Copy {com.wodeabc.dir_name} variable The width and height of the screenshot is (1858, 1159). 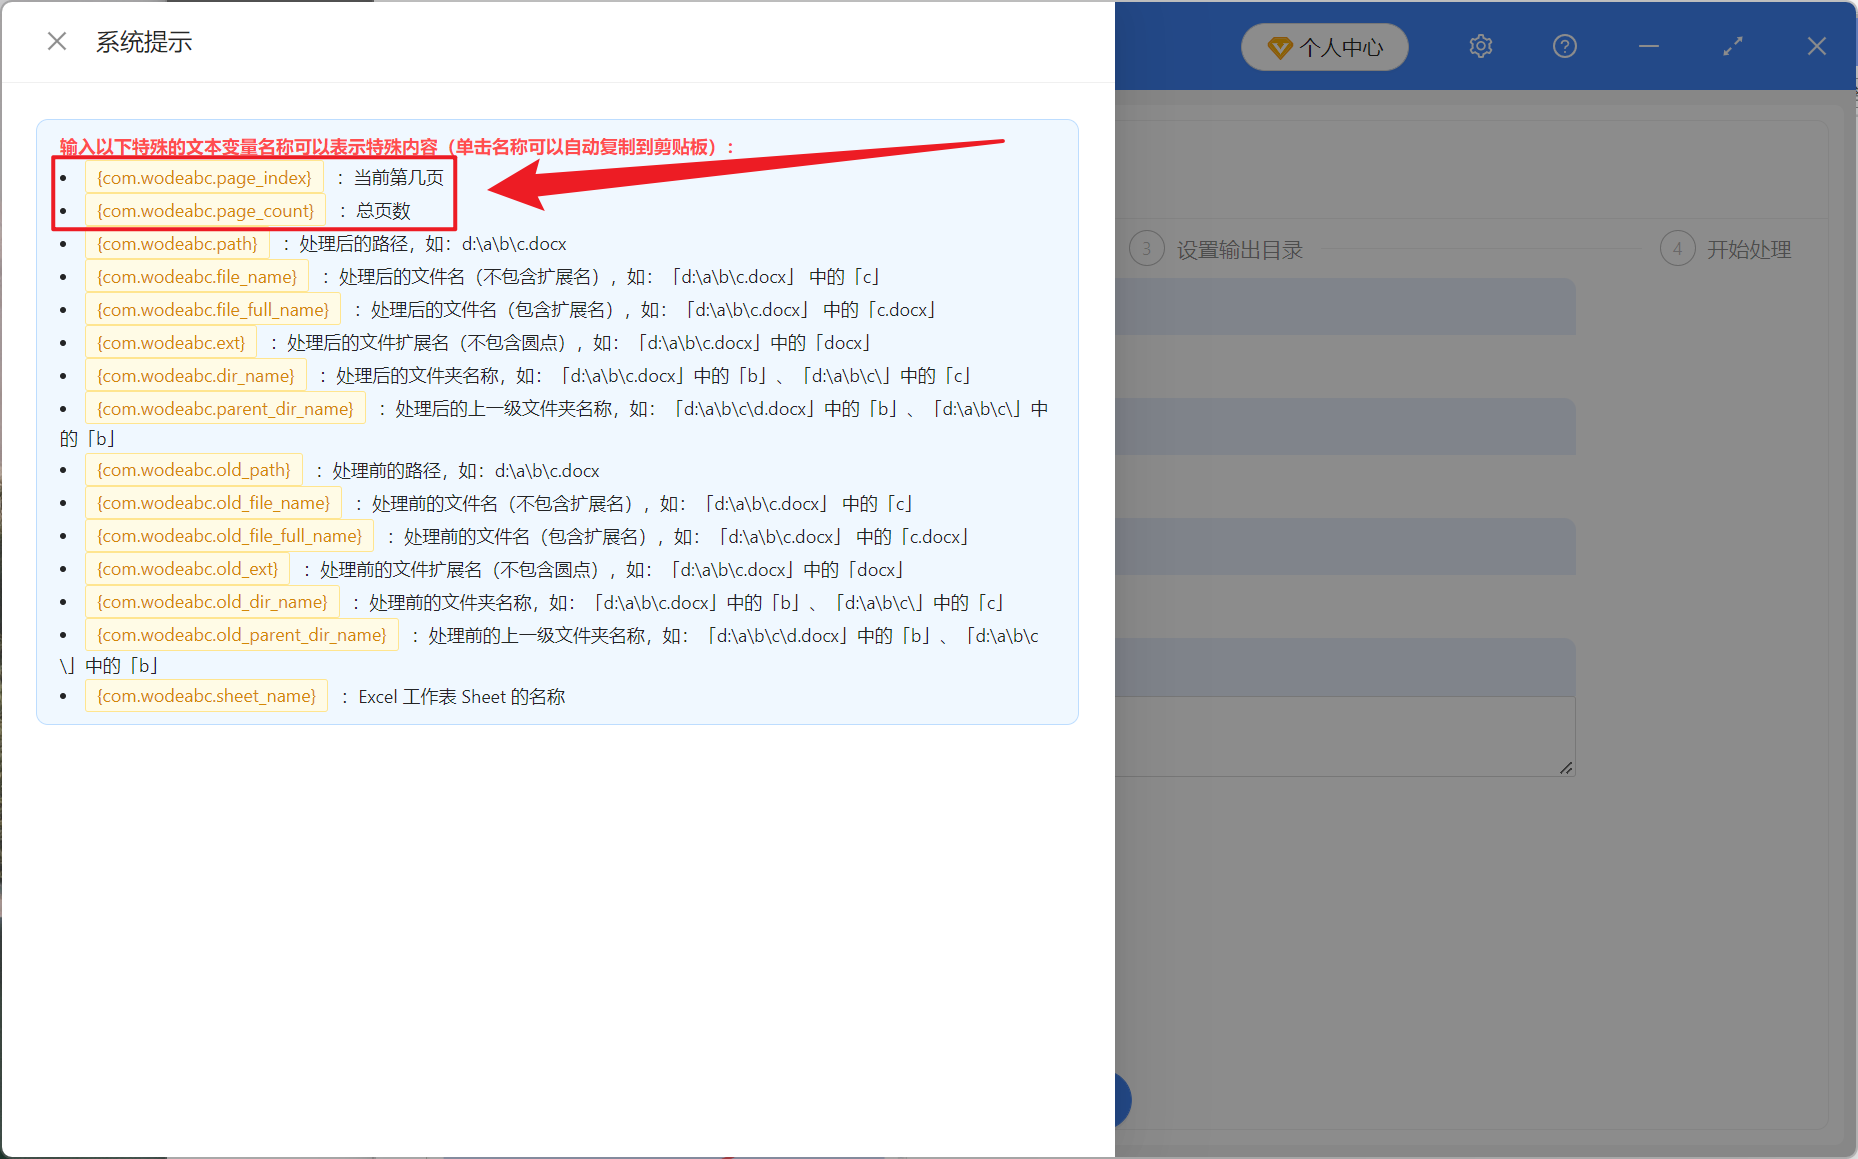click(195, 375)
